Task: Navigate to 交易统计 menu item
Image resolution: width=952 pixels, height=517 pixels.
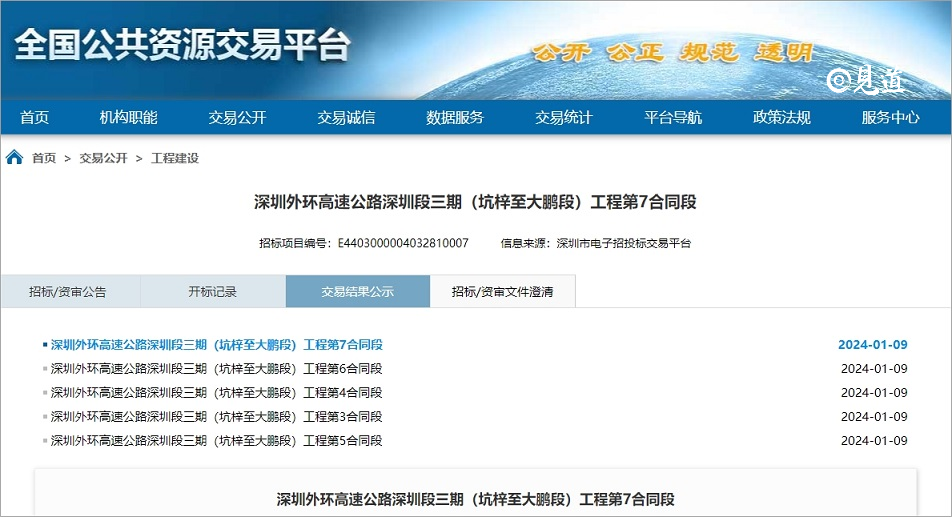Action: tap(564, 118)
